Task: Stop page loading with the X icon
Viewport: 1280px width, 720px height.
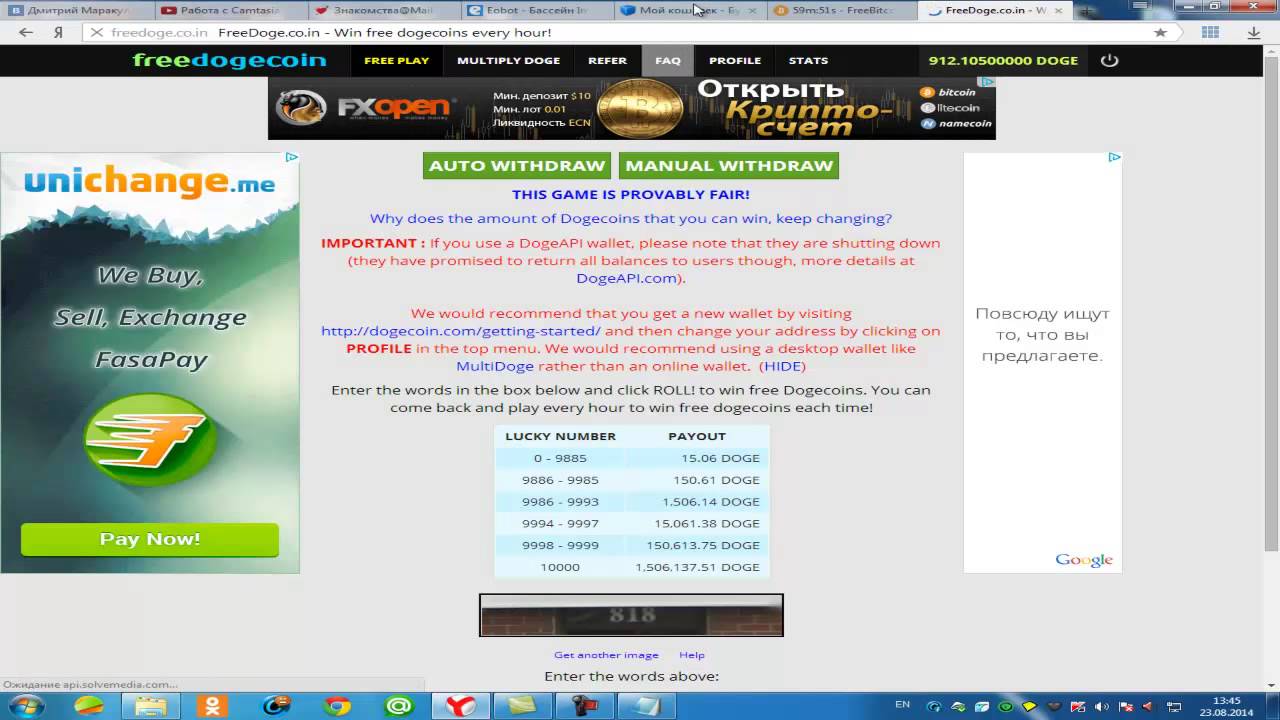Action: point(96,32)
